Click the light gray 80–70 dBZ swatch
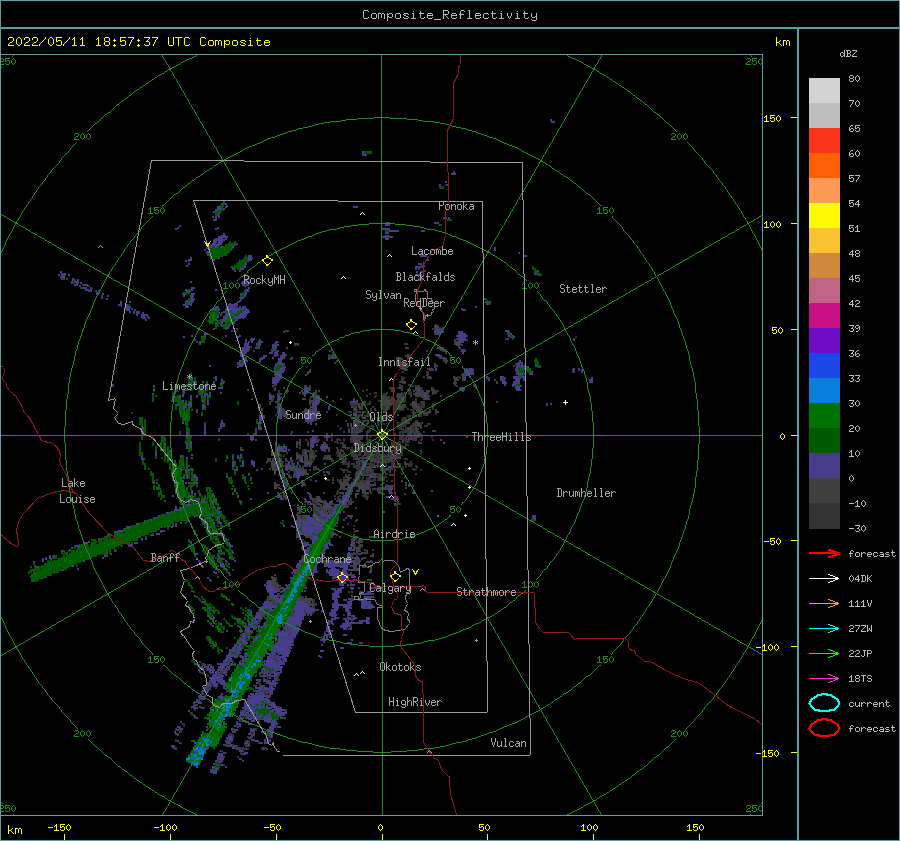The width and height of the screenshot is (900, 841). (824, 91)
